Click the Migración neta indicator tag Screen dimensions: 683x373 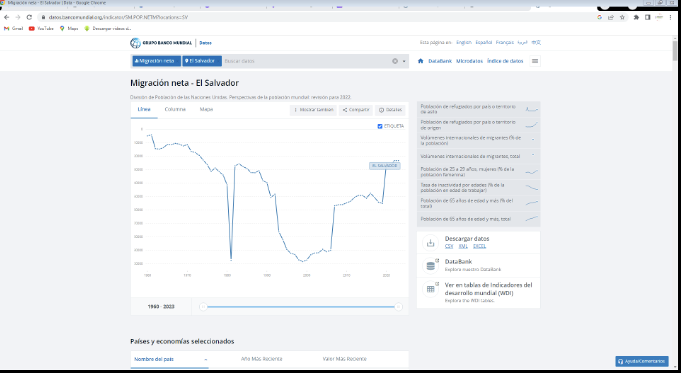point(156,61)
